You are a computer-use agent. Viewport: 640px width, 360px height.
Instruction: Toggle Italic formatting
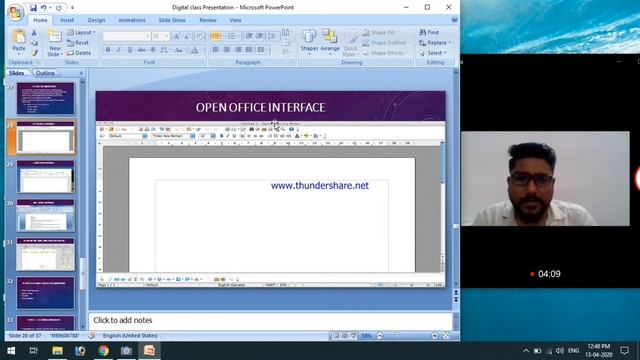tap(119, 50)
